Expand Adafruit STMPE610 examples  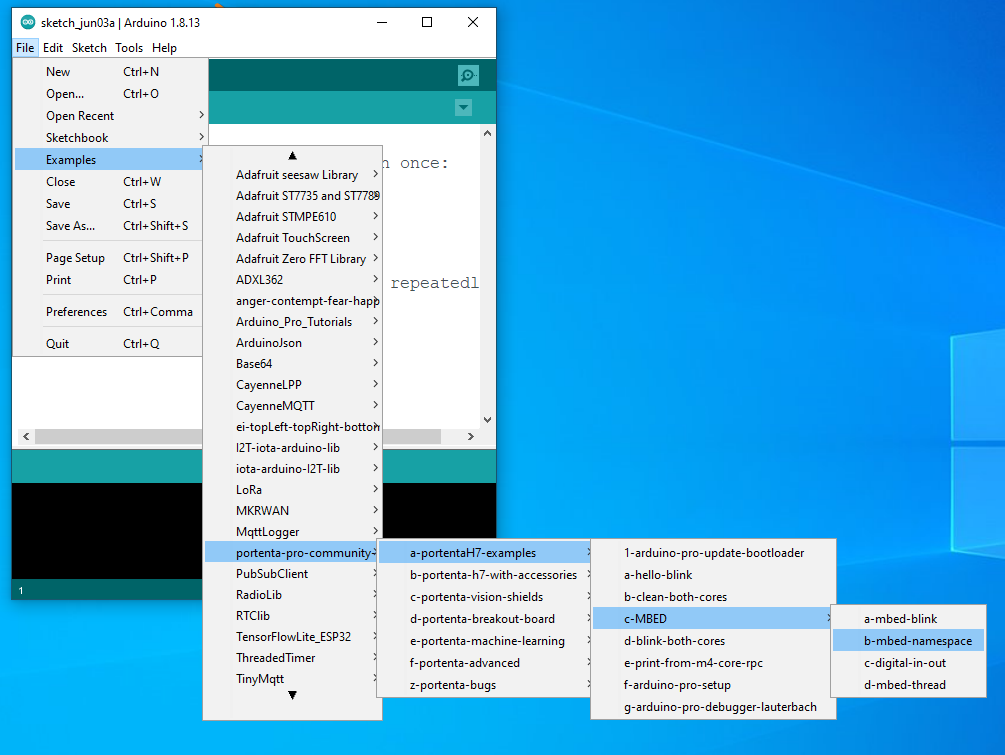tap(292, 217)
